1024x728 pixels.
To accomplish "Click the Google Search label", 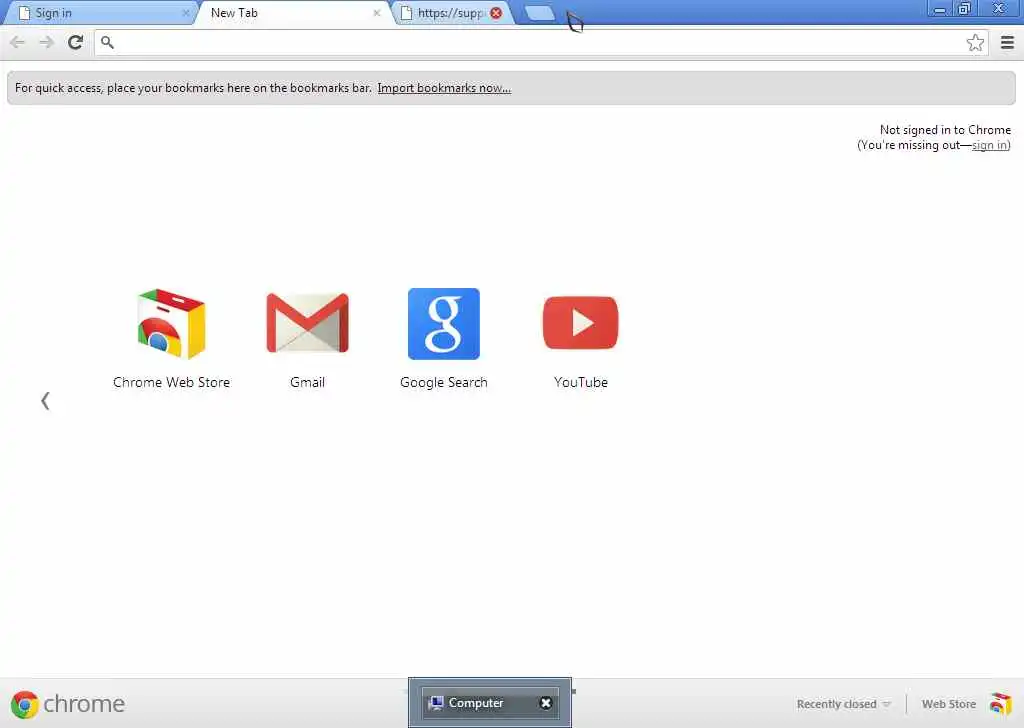I will 443,383.
